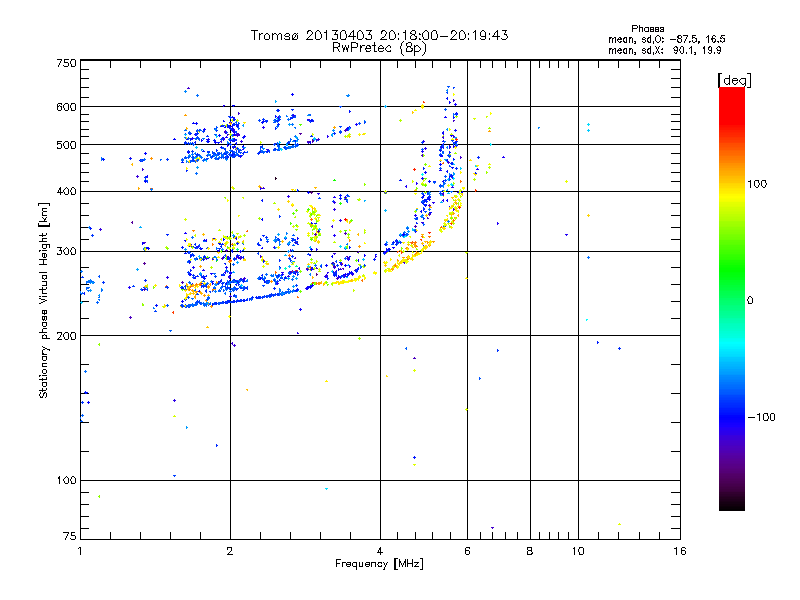
Task: Click the black bottom of the phase colorbar
Action: pyautogui.click(x=732, y=503)
